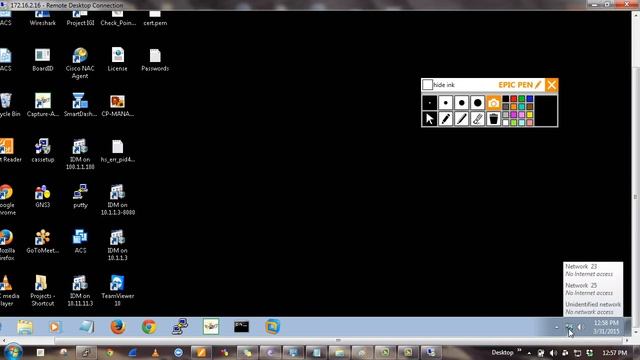Click VLC cone icon on local taskbar
Image resolution: width=640 pixels, height=360 pixels.
point(155,353)
